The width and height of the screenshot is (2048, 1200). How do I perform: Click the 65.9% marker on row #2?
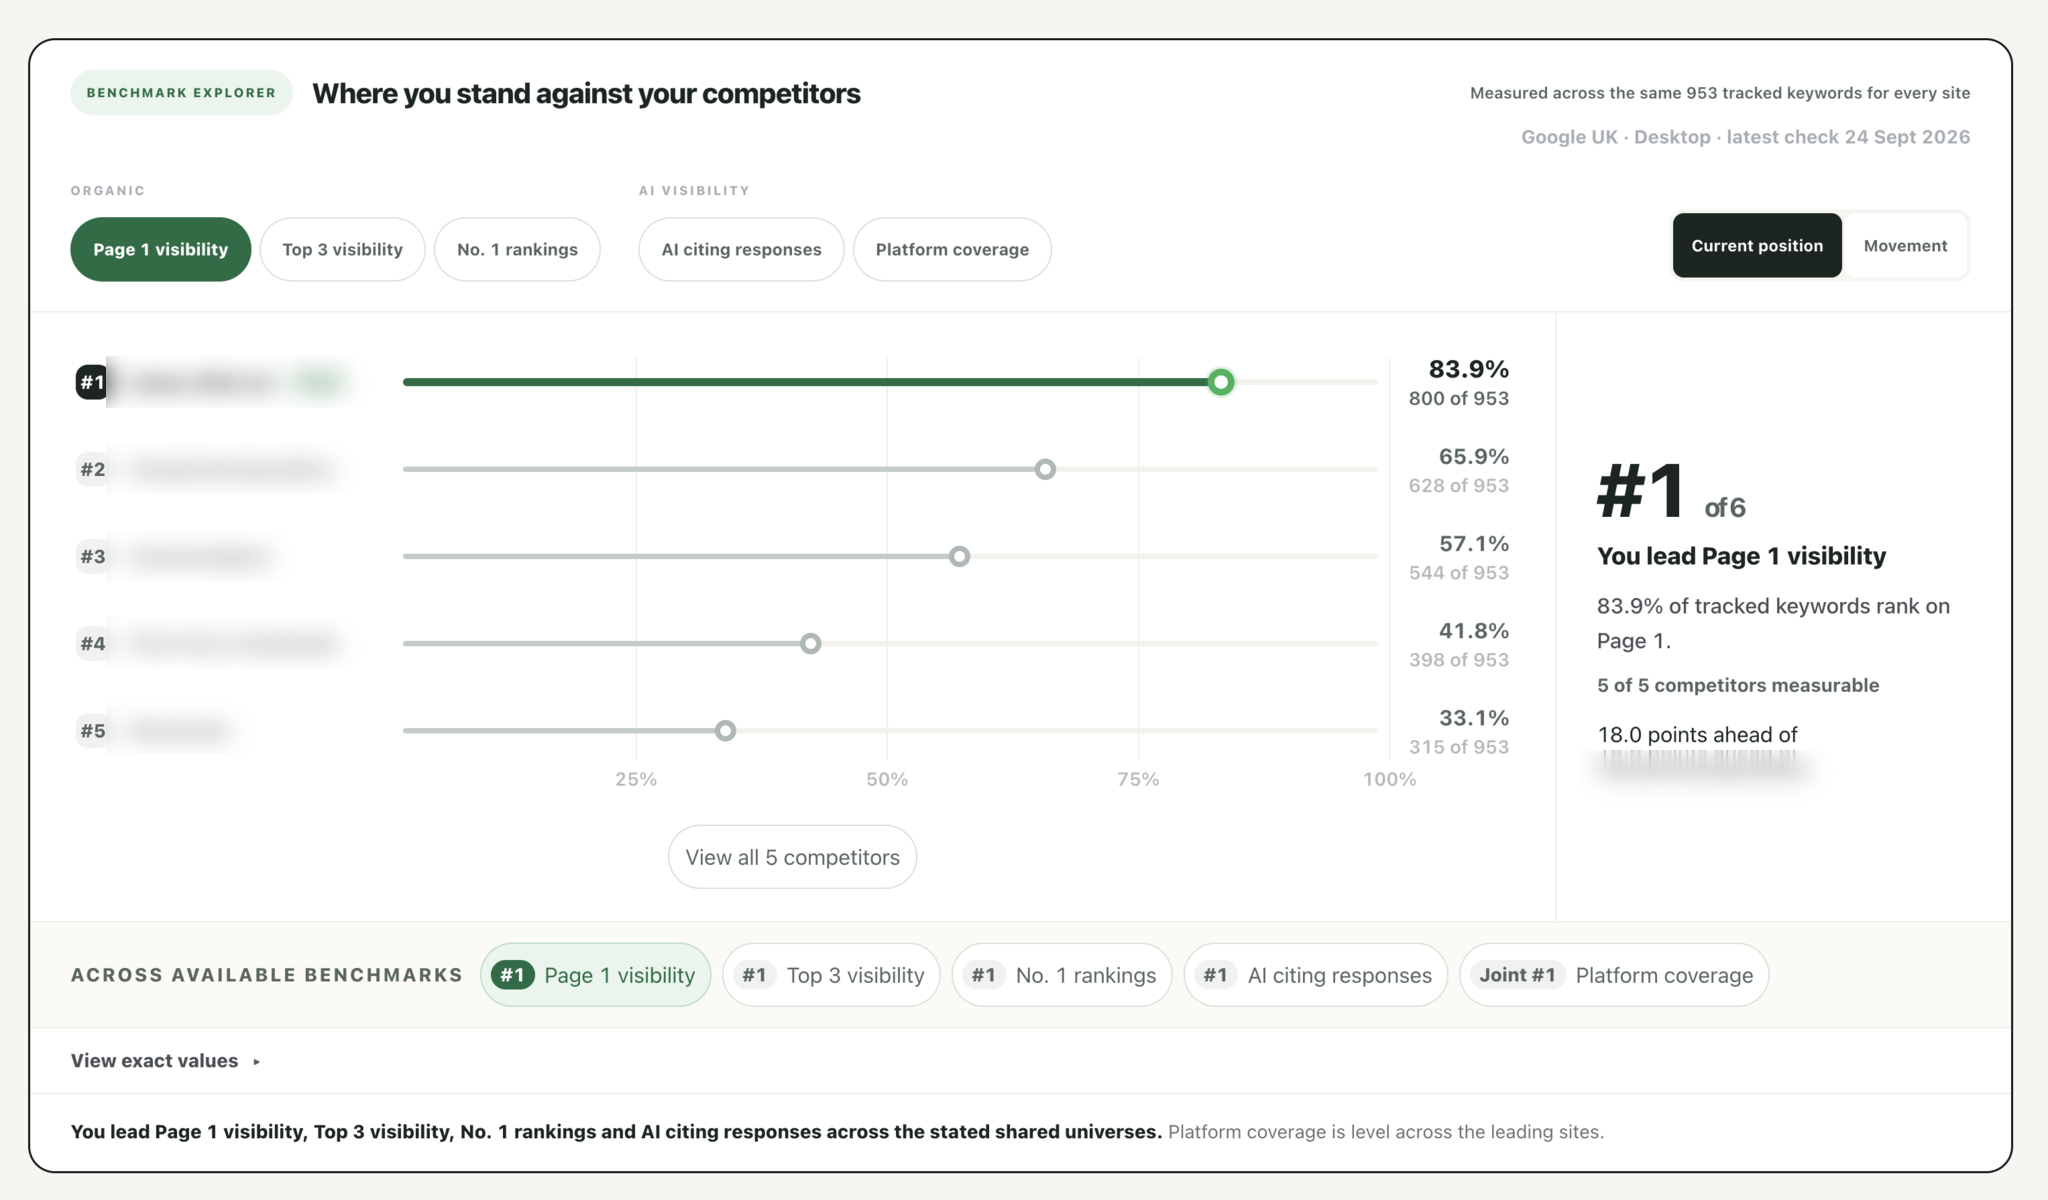[x=1045, y=469]
